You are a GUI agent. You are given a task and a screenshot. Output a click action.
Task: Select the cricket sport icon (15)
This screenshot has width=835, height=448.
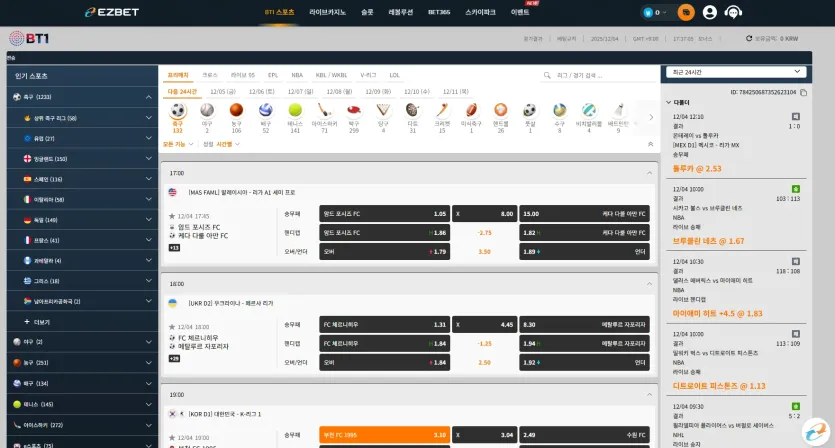pyautogui.click(x=442, y=110)
